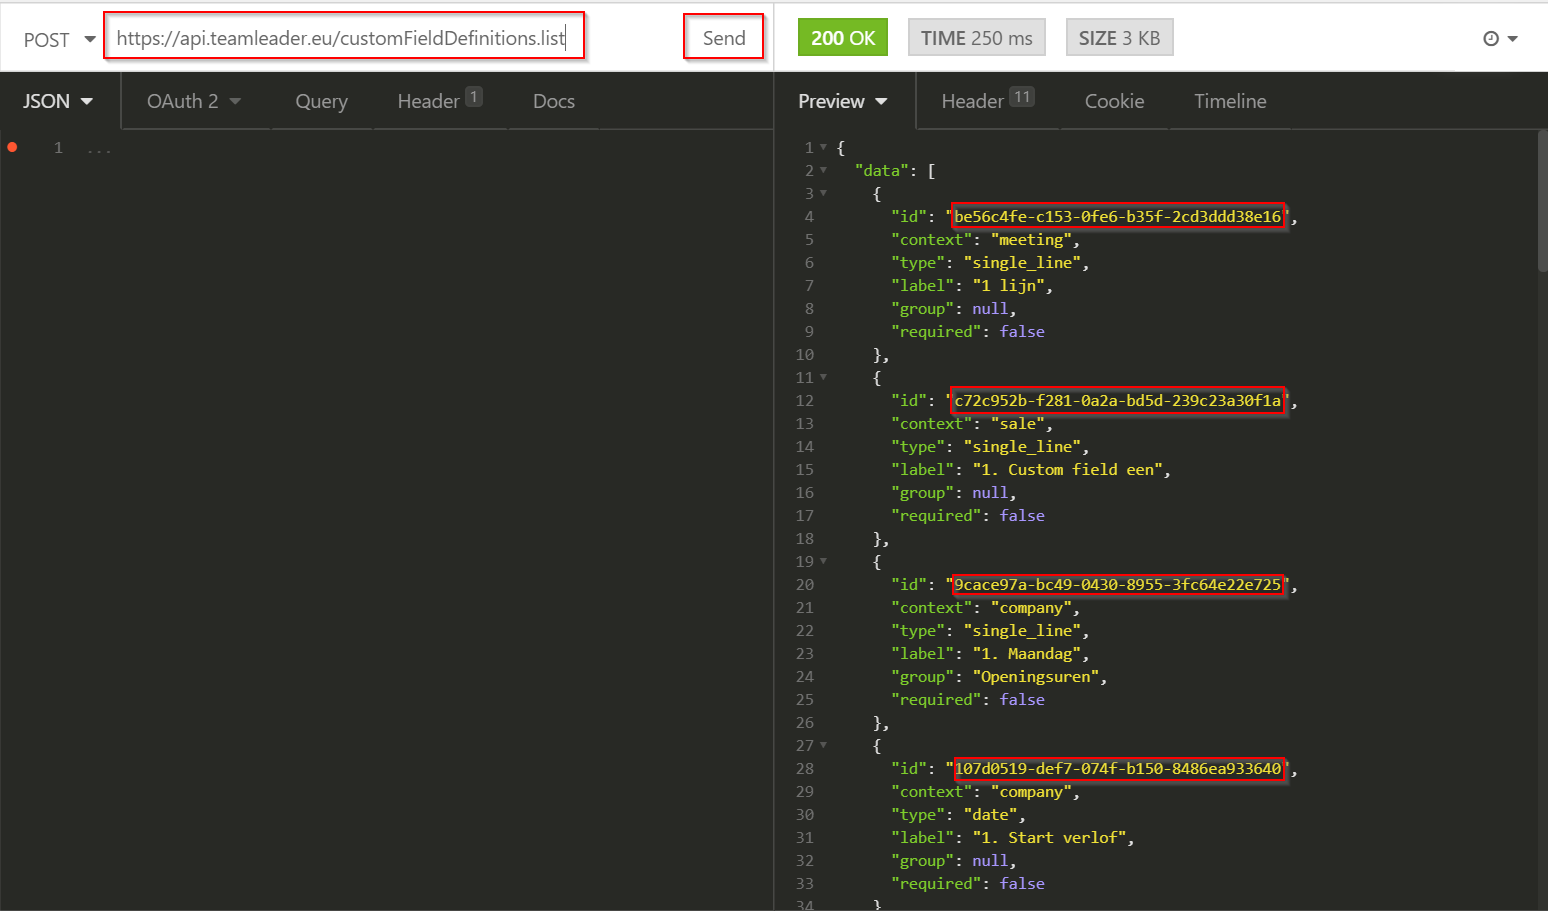Collapse the object at line 11
The height and width of the screenshot is (911, 1548).
click(x=824, y=377)
